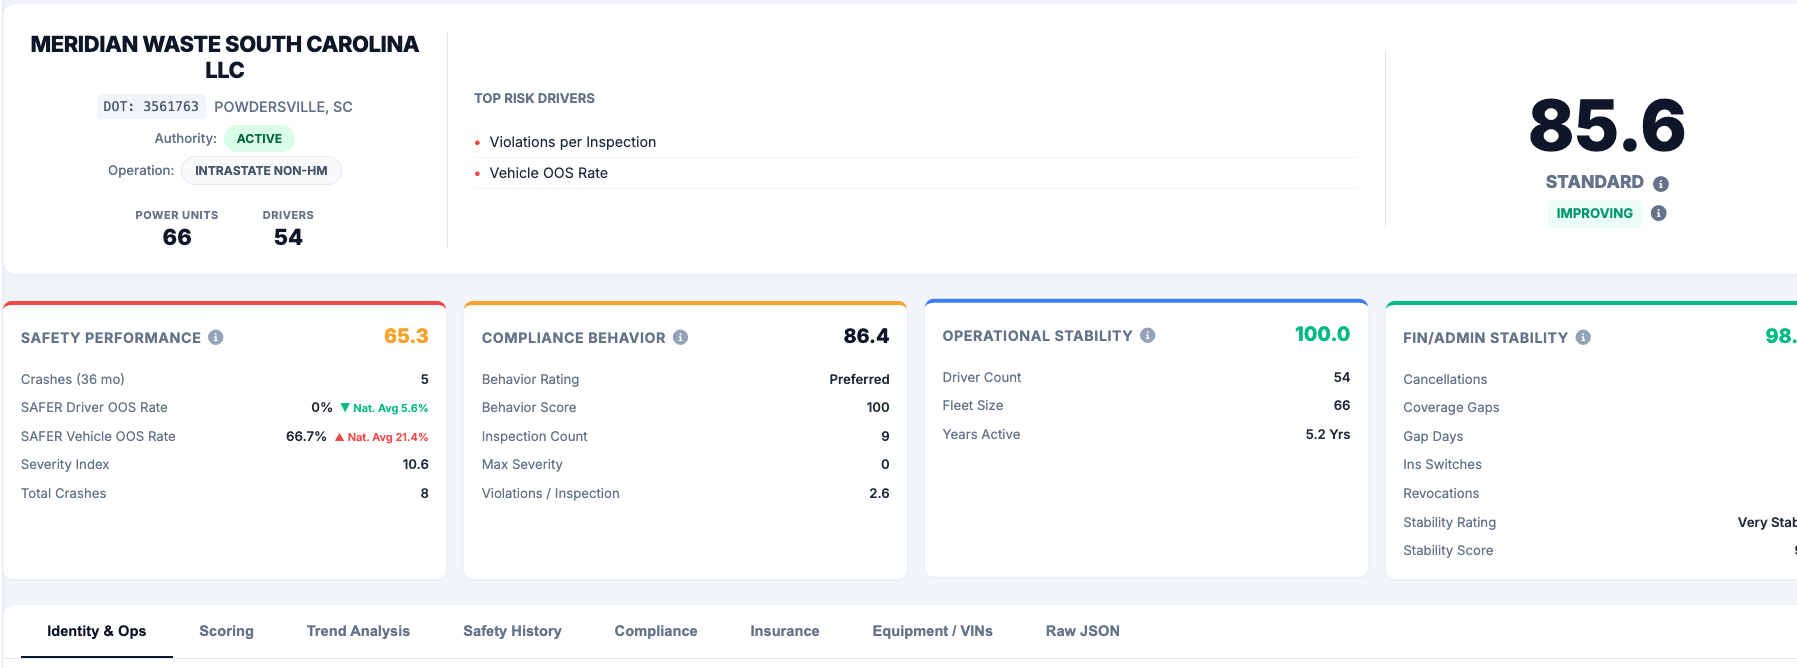This screenshot has height=668, width=1797.
Task: Click the Fleet Size value 66
Action: click(1342, 405)
